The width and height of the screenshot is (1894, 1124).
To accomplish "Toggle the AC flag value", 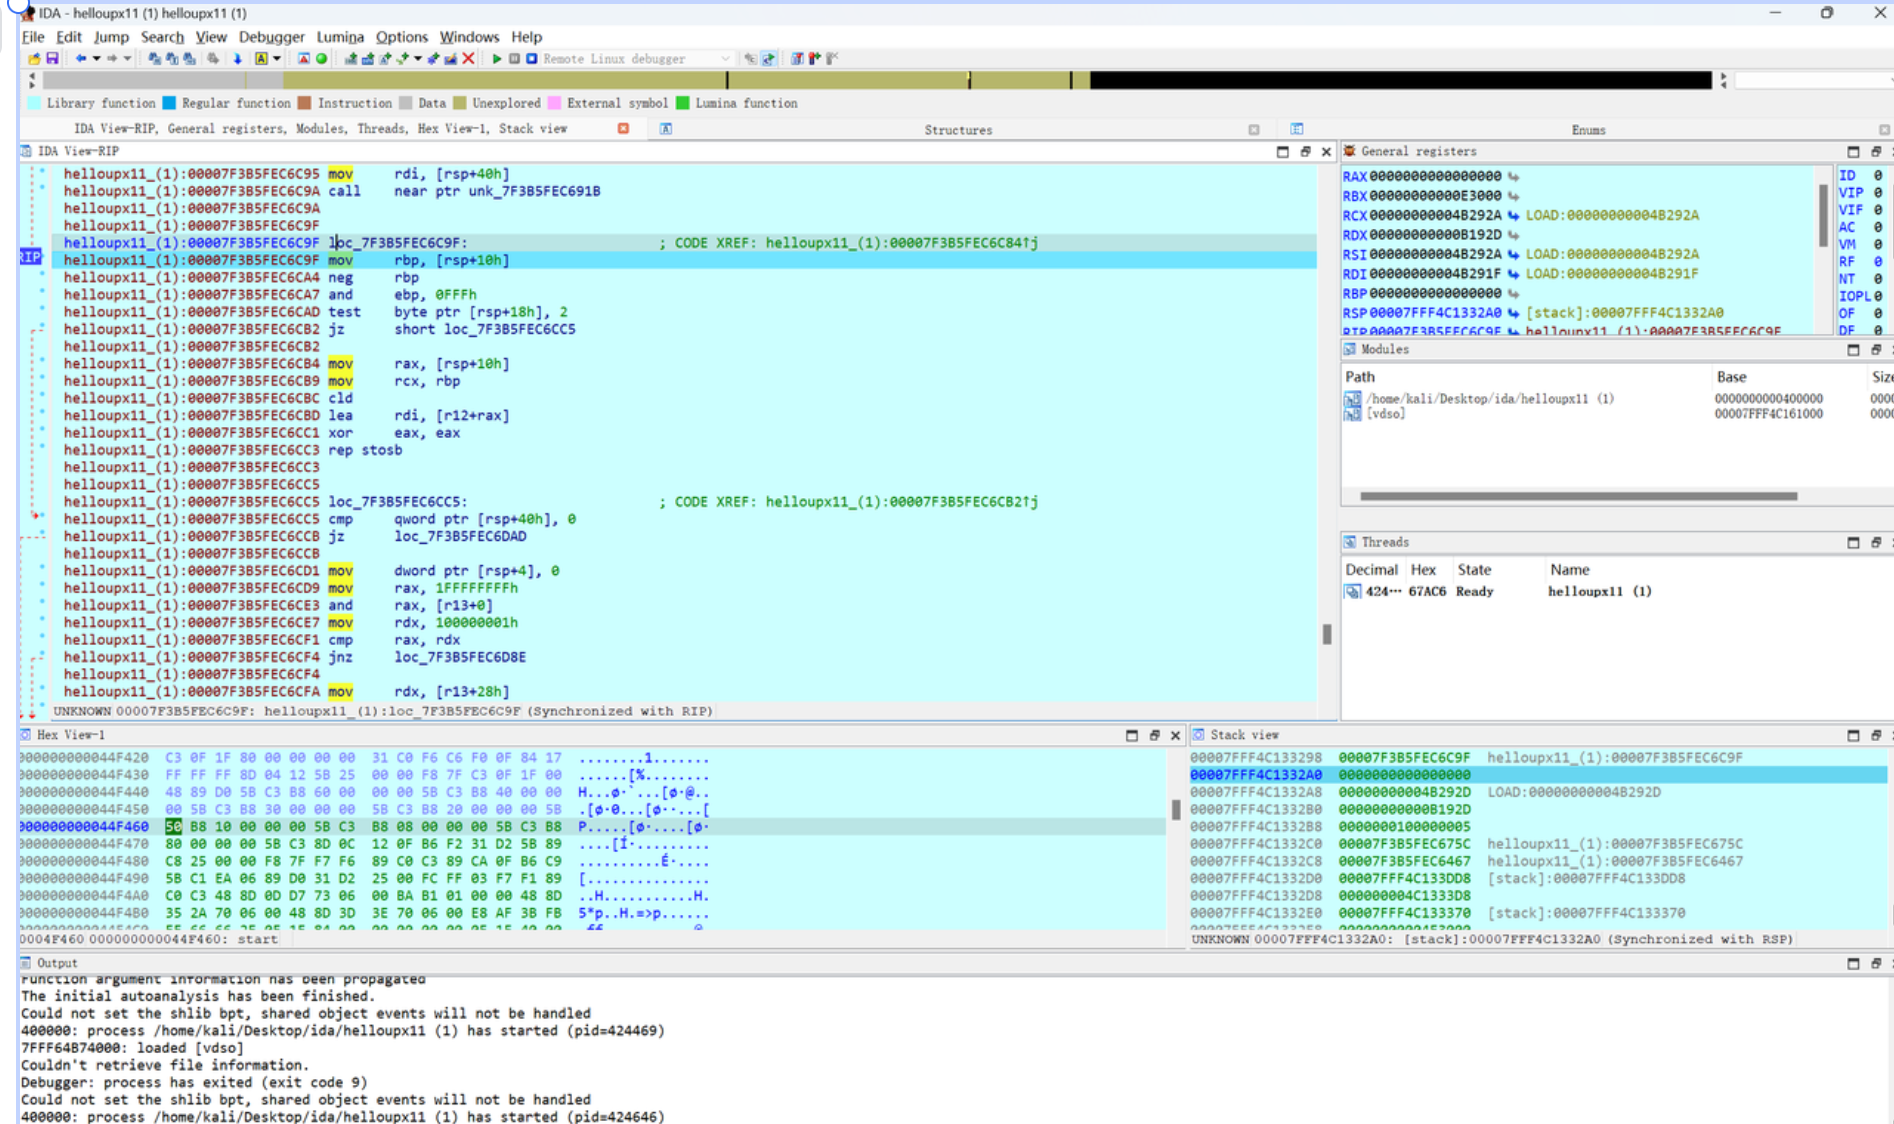I will pos(1877,227).
